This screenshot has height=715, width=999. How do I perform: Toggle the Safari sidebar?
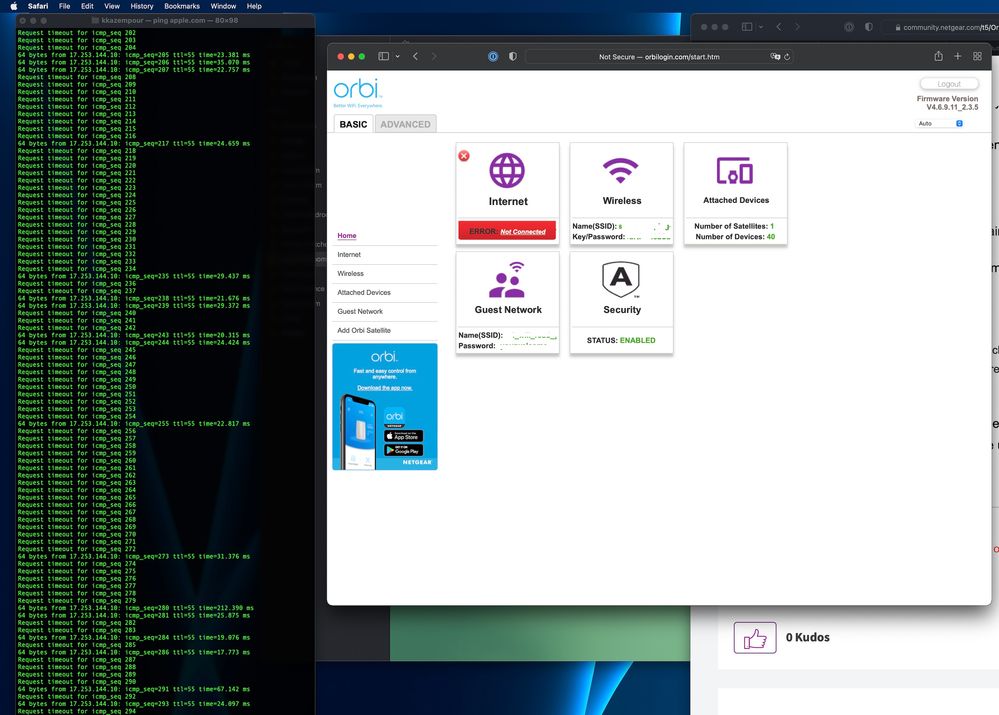[x=383, y=57]
